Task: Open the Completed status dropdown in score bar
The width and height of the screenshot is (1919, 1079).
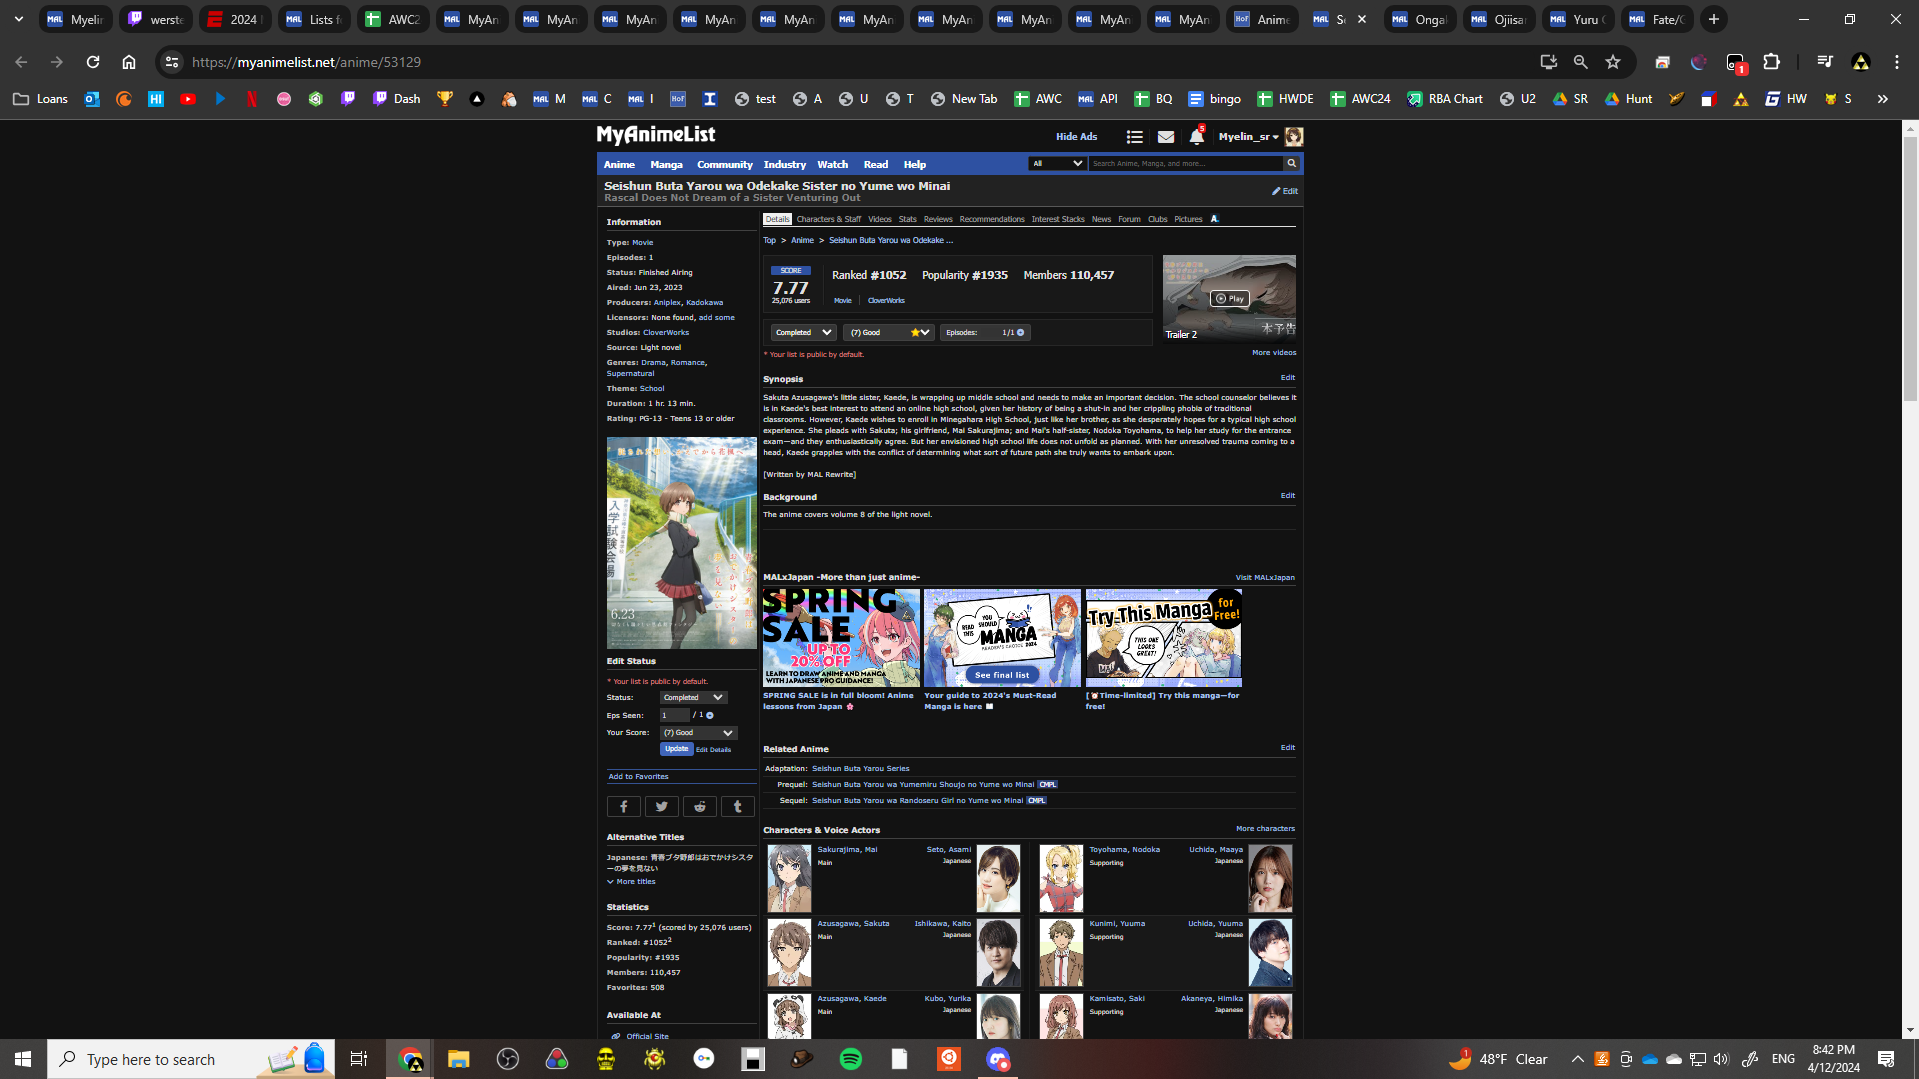Action: pos(803,333)
